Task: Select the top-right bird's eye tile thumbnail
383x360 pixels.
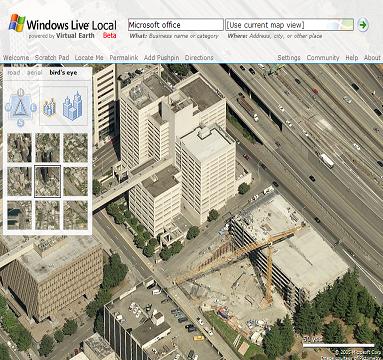Action: 76,148
